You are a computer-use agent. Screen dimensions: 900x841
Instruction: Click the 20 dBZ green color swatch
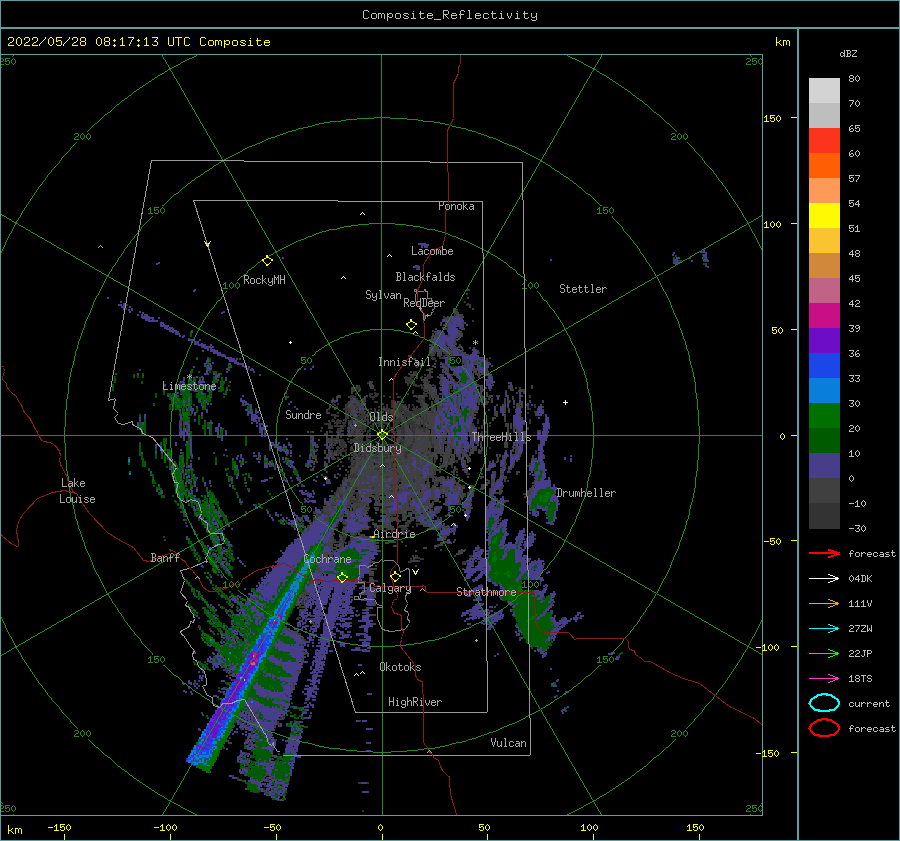tap(824, 416)
